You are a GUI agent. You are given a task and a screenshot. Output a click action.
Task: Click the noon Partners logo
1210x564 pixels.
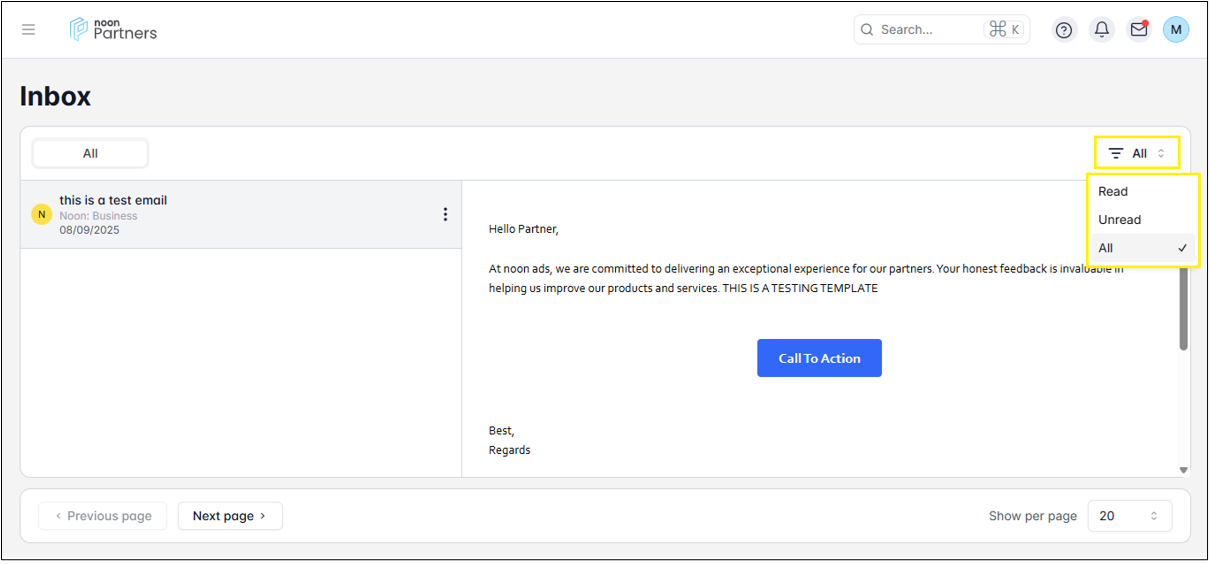(113, 30)
